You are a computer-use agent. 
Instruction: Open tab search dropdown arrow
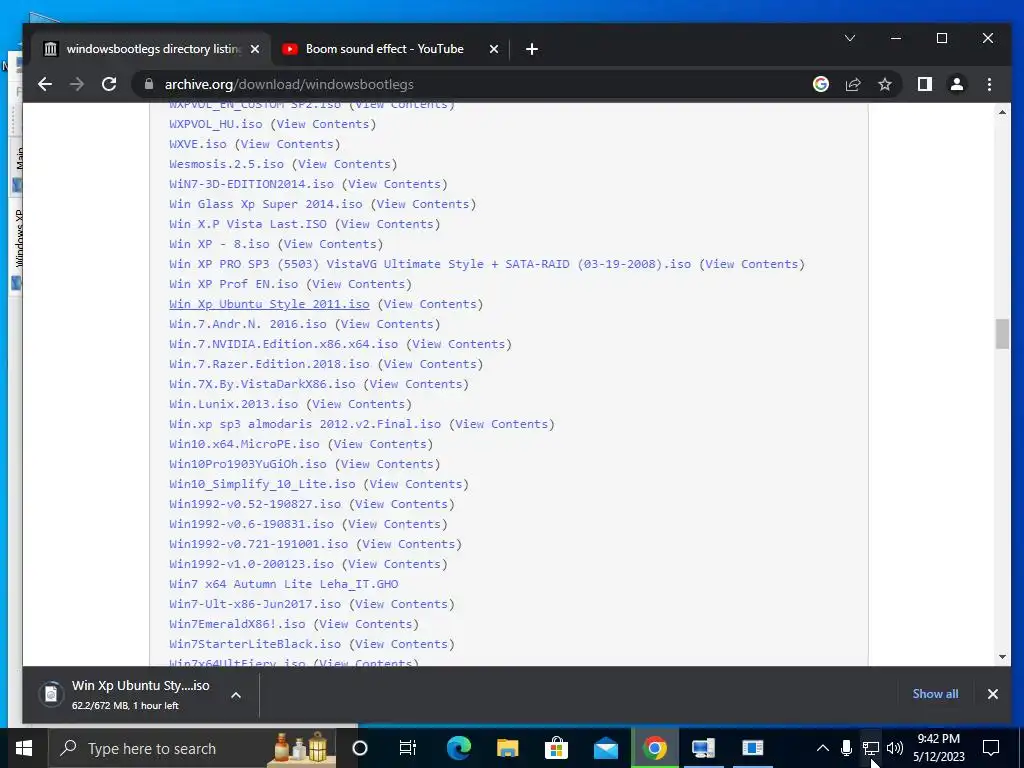(850, 39)
